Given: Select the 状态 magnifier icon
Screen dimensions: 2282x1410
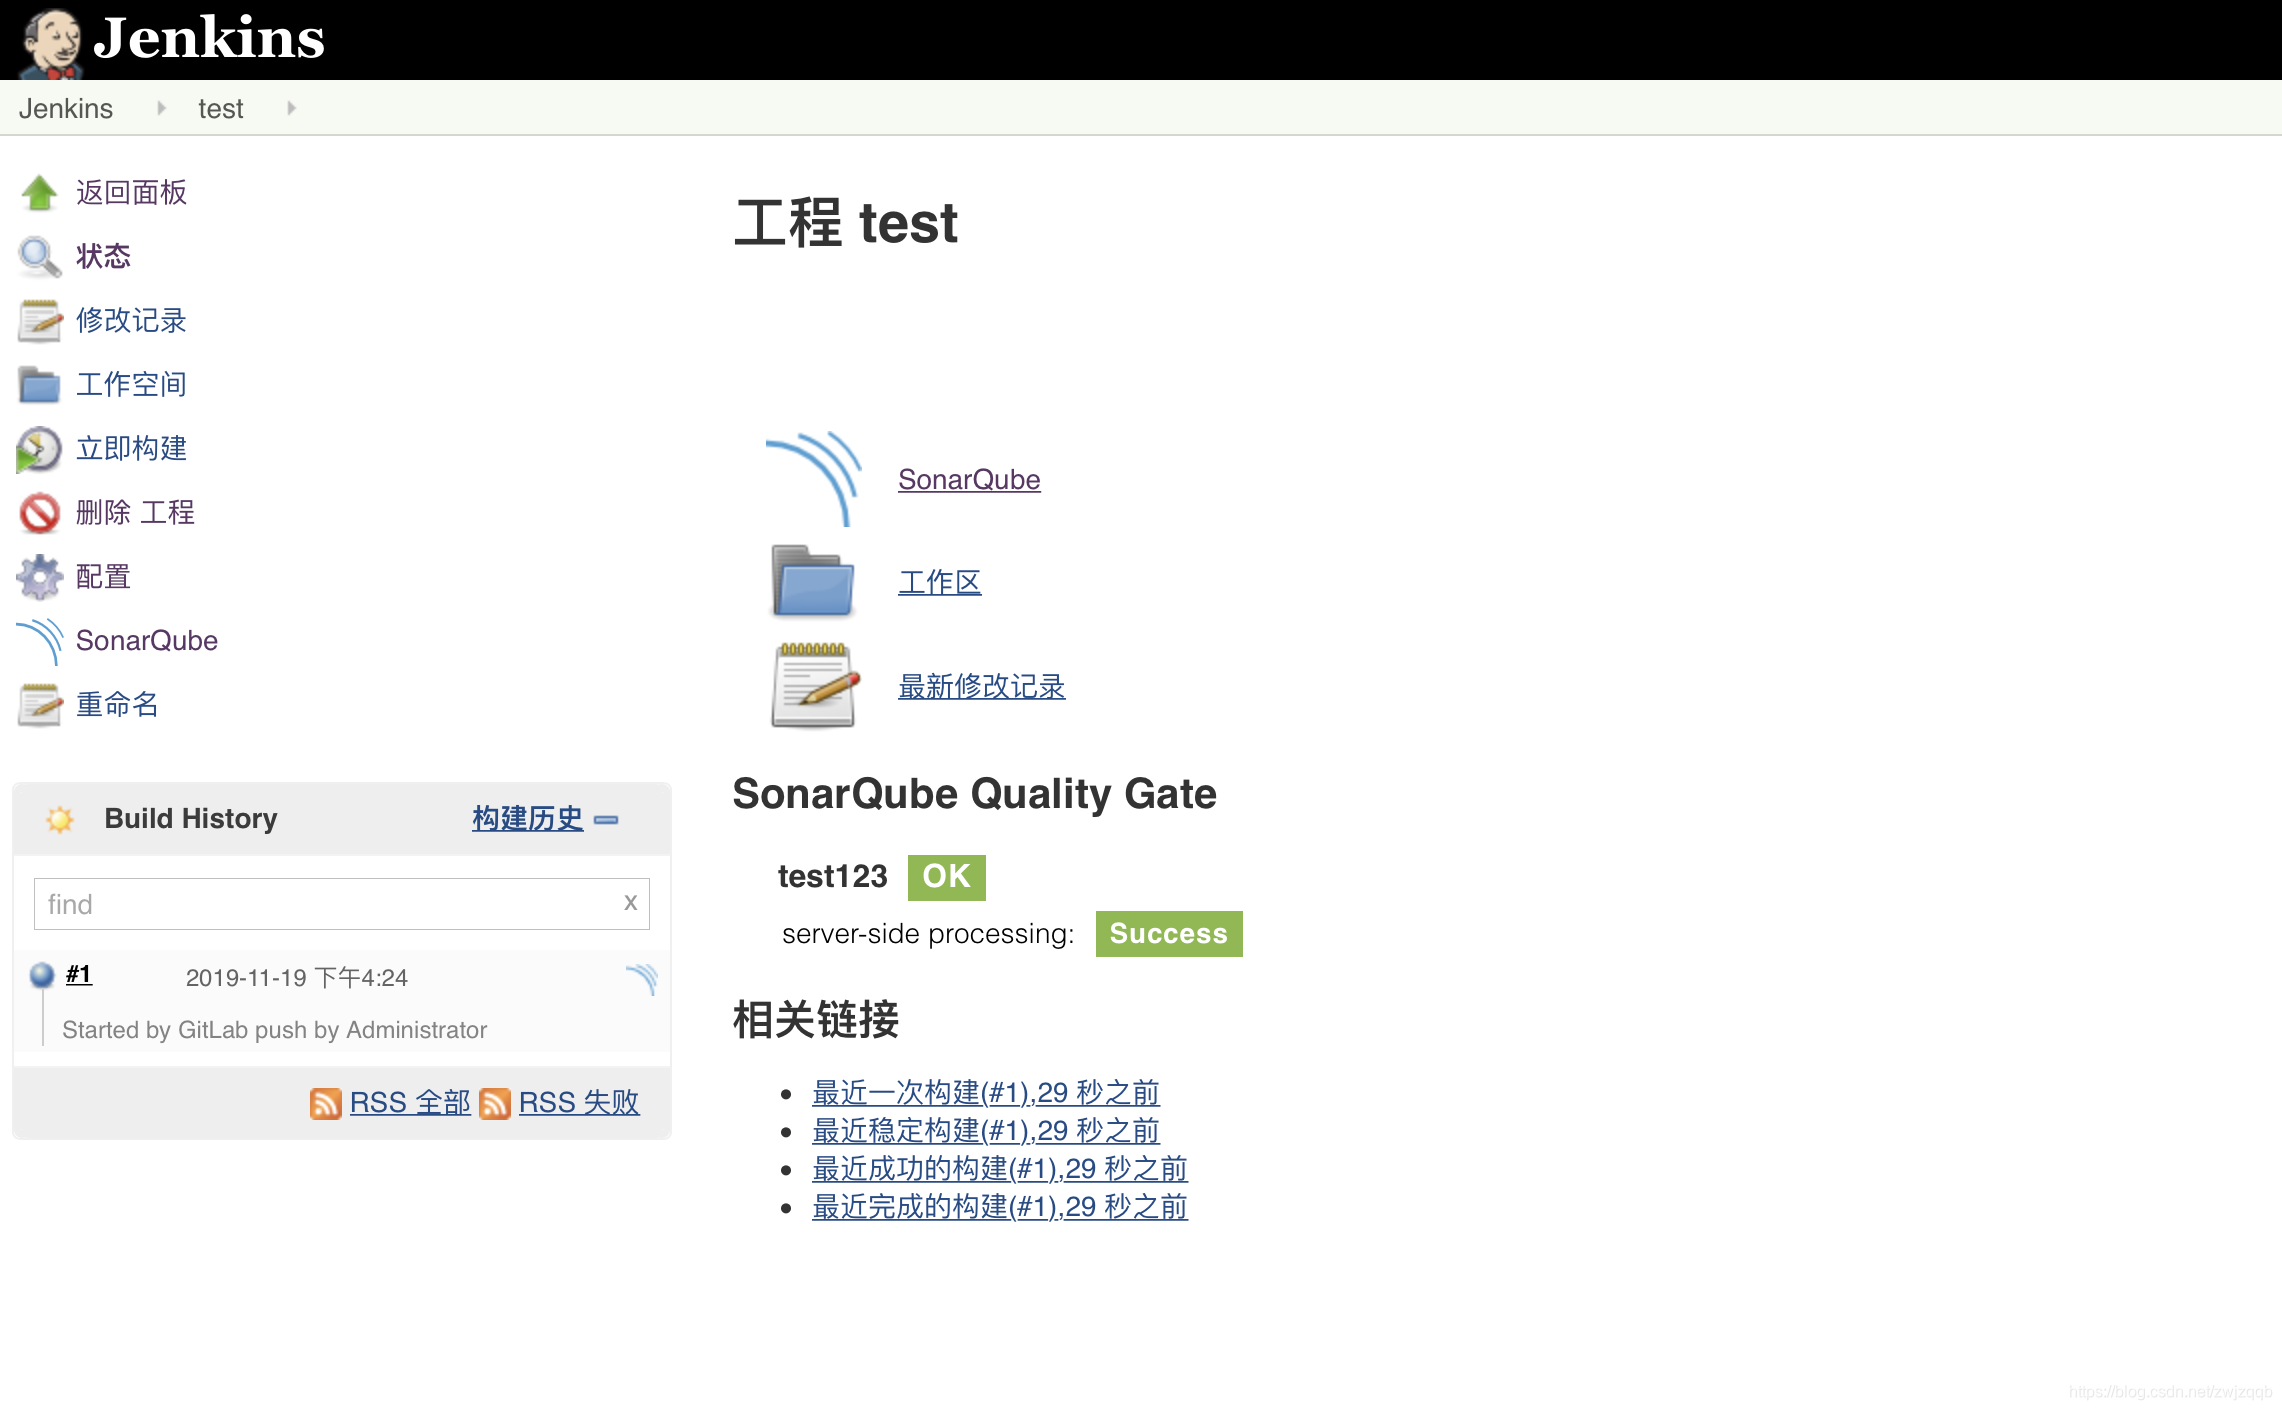Looking at the screenshot, I should [x=38, y=257].
